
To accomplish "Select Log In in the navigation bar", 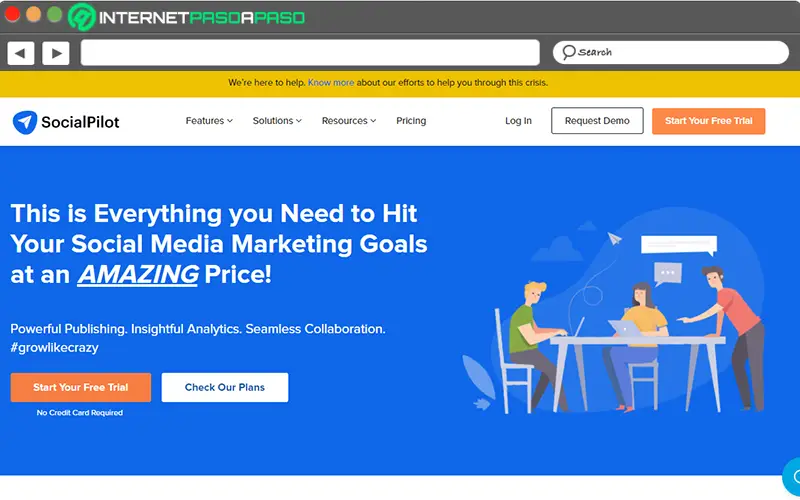I will click(518, 121).
